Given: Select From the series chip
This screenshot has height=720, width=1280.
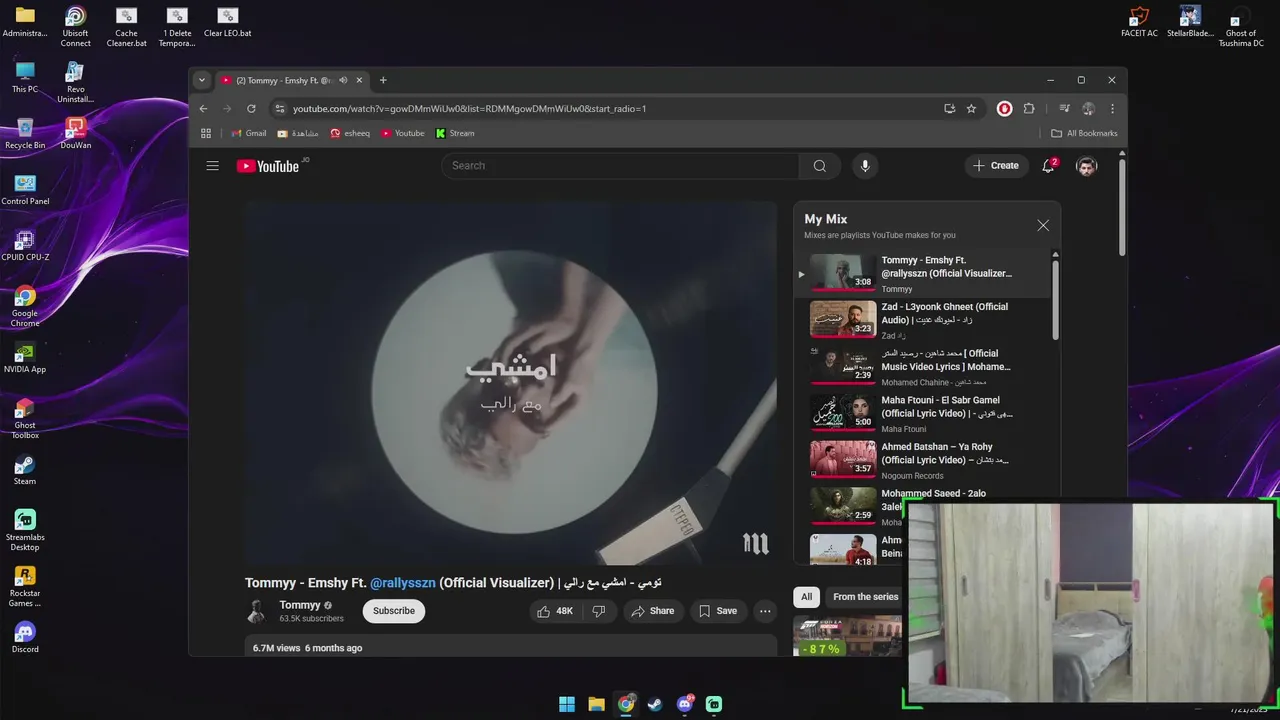Looking at the screenshot, I should pyautogui.click(x=865, y=597).
